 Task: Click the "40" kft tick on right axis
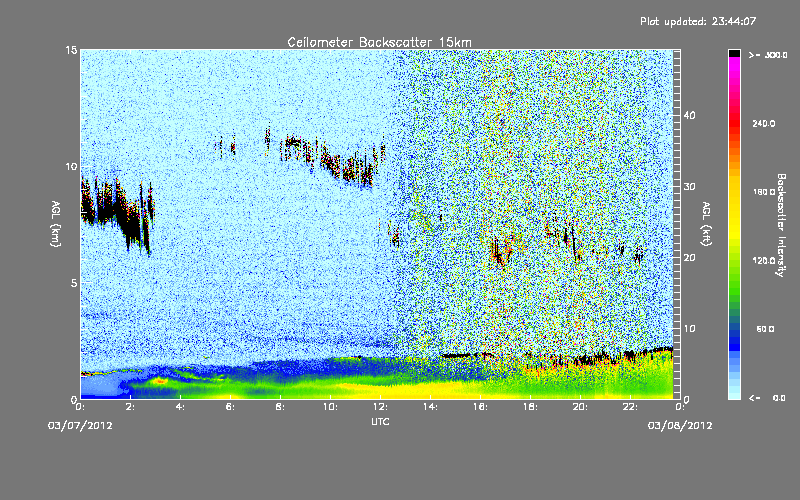click(x=689, y=115)
